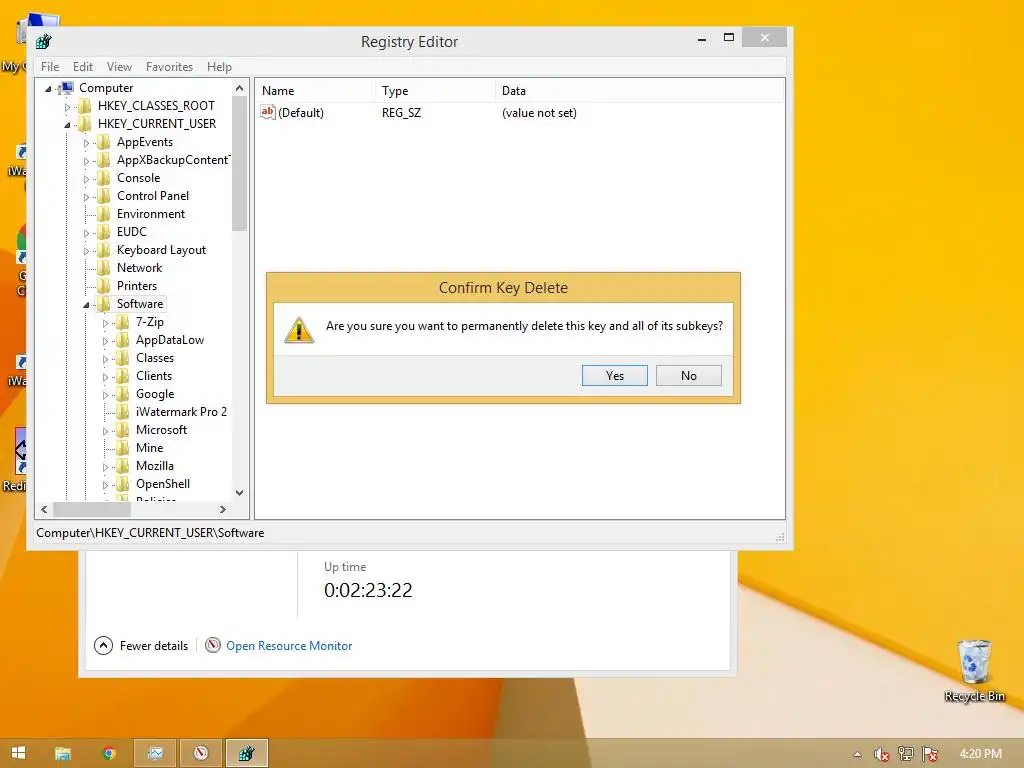Open the Edit menu

pos(82,67)
